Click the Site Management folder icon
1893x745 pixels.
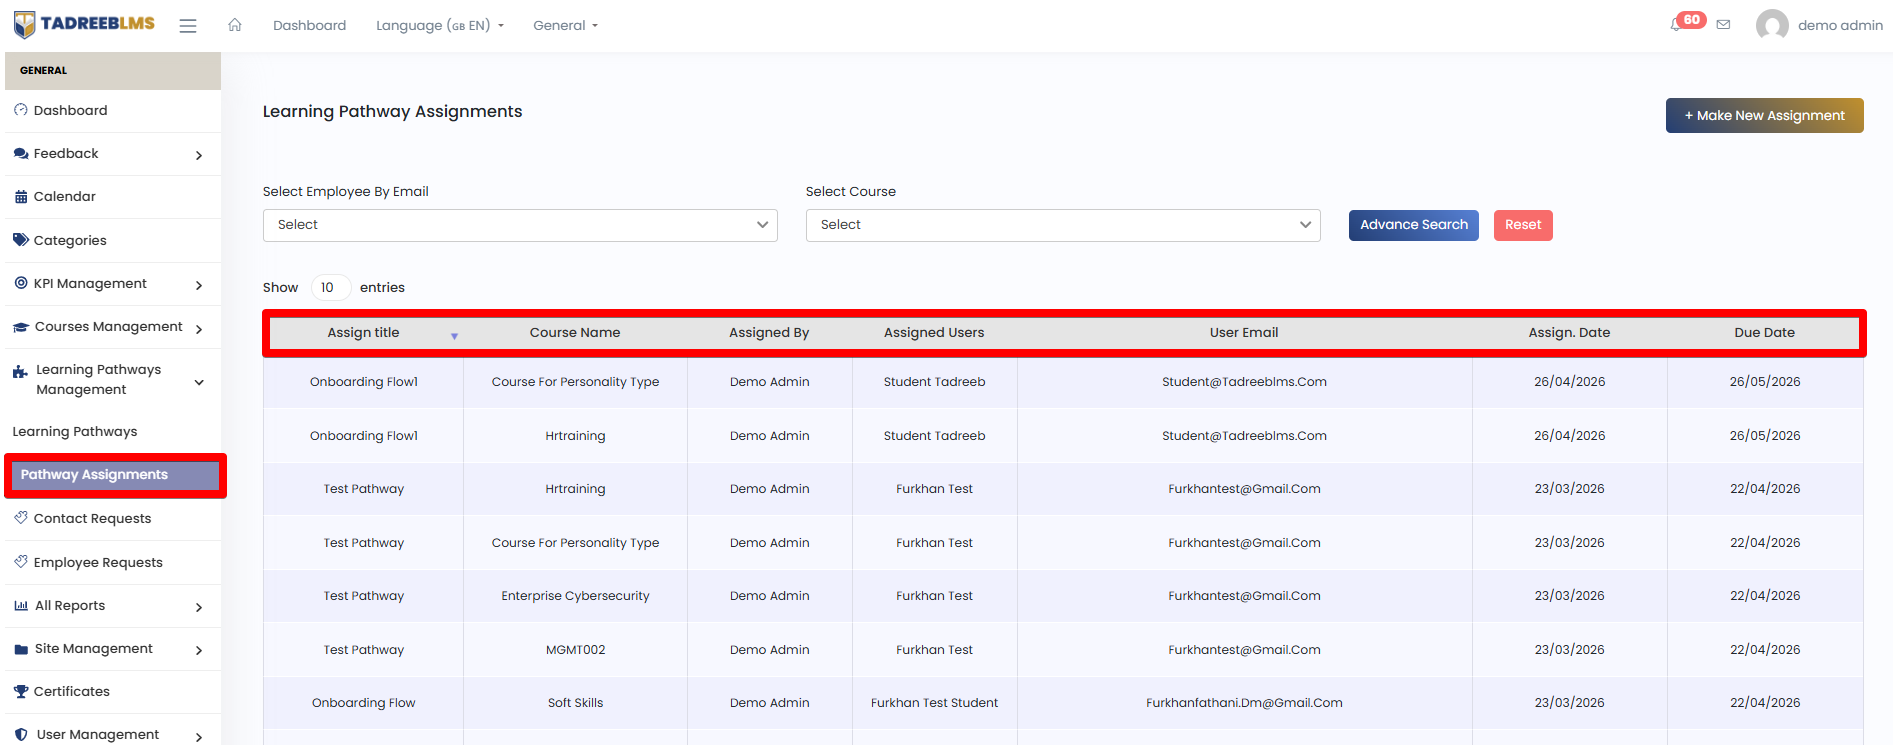(21, 649)
